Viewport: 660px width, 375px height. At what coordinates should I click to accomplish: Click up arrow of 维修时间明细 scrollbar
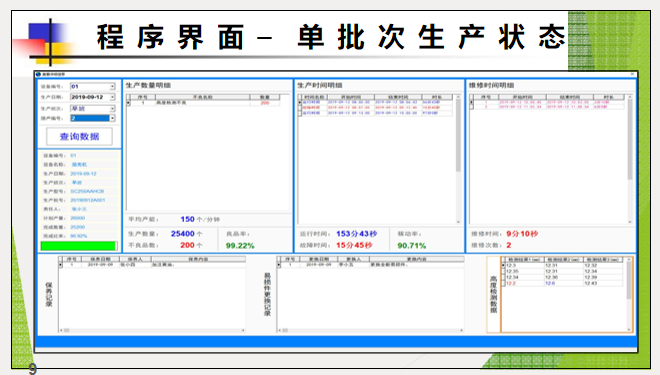pos(630,97)
